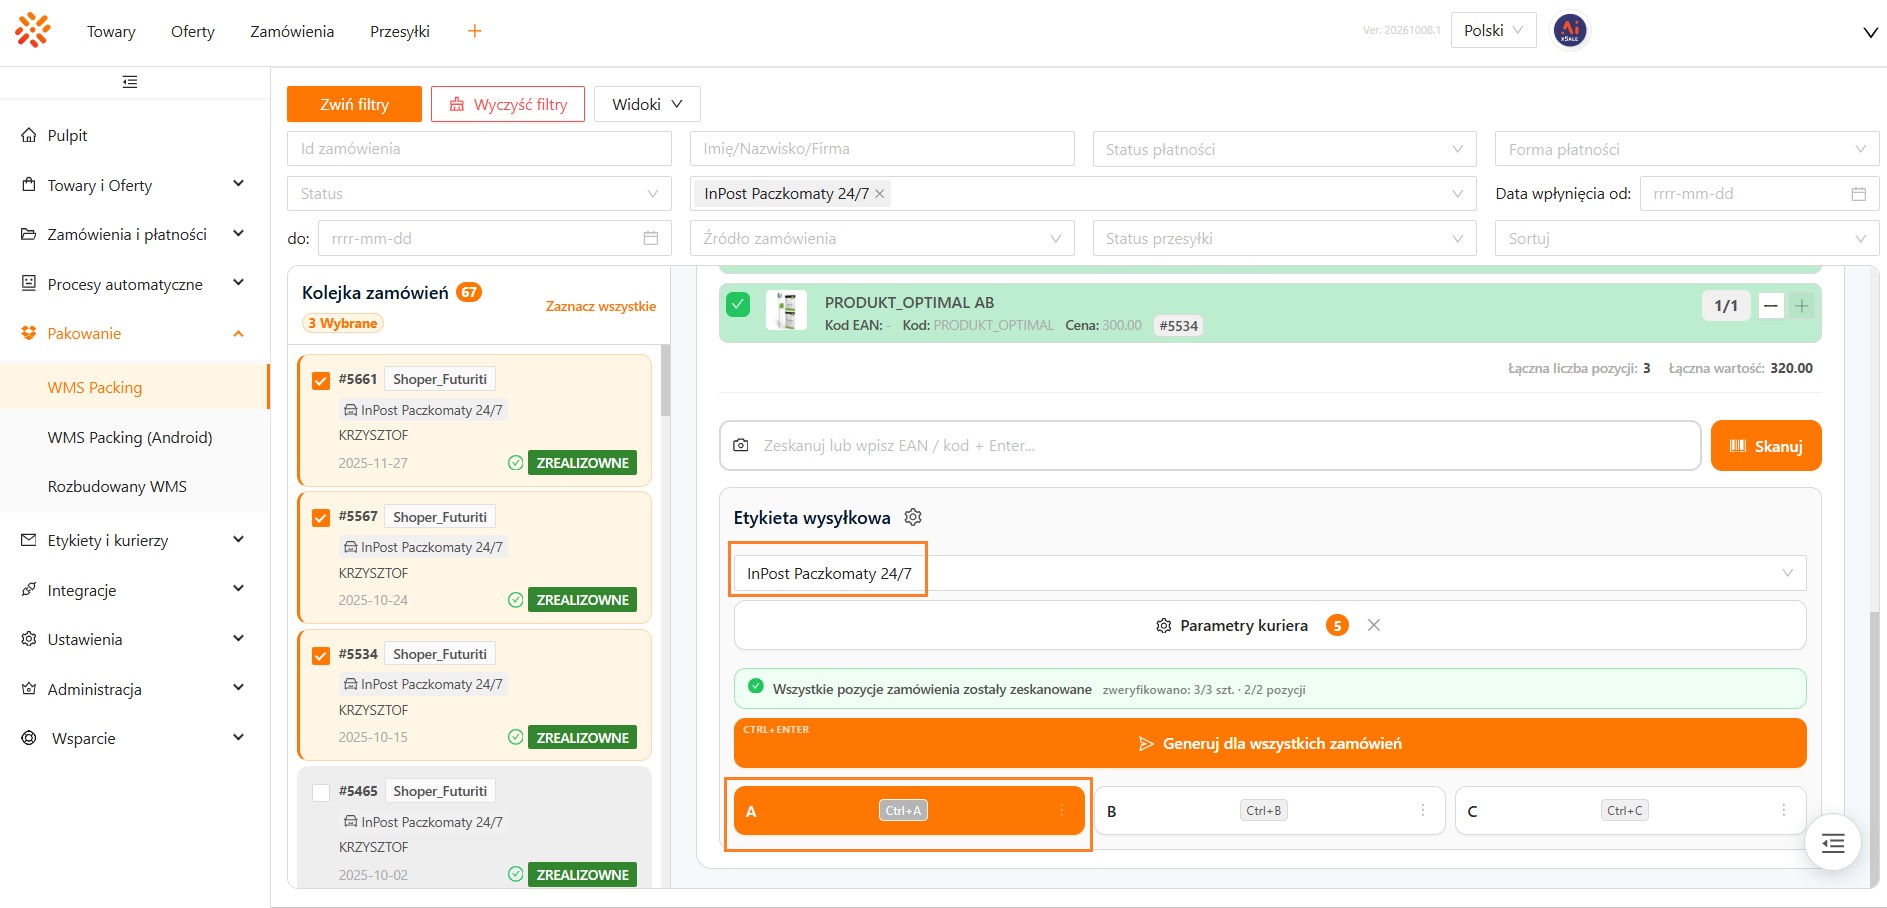Open options dots for template C
The height and width of the screenshot is (908, 1887).
point(1783,810)
